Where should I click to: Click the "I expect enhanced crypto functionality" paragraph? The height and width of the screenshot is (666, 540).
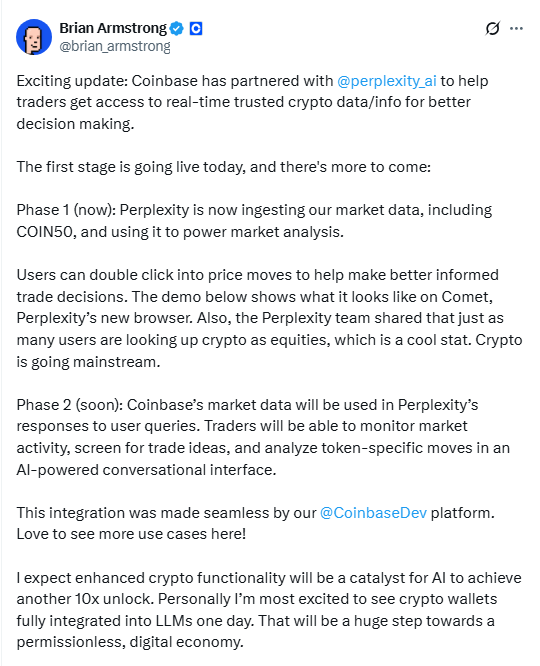coord(269,610)
